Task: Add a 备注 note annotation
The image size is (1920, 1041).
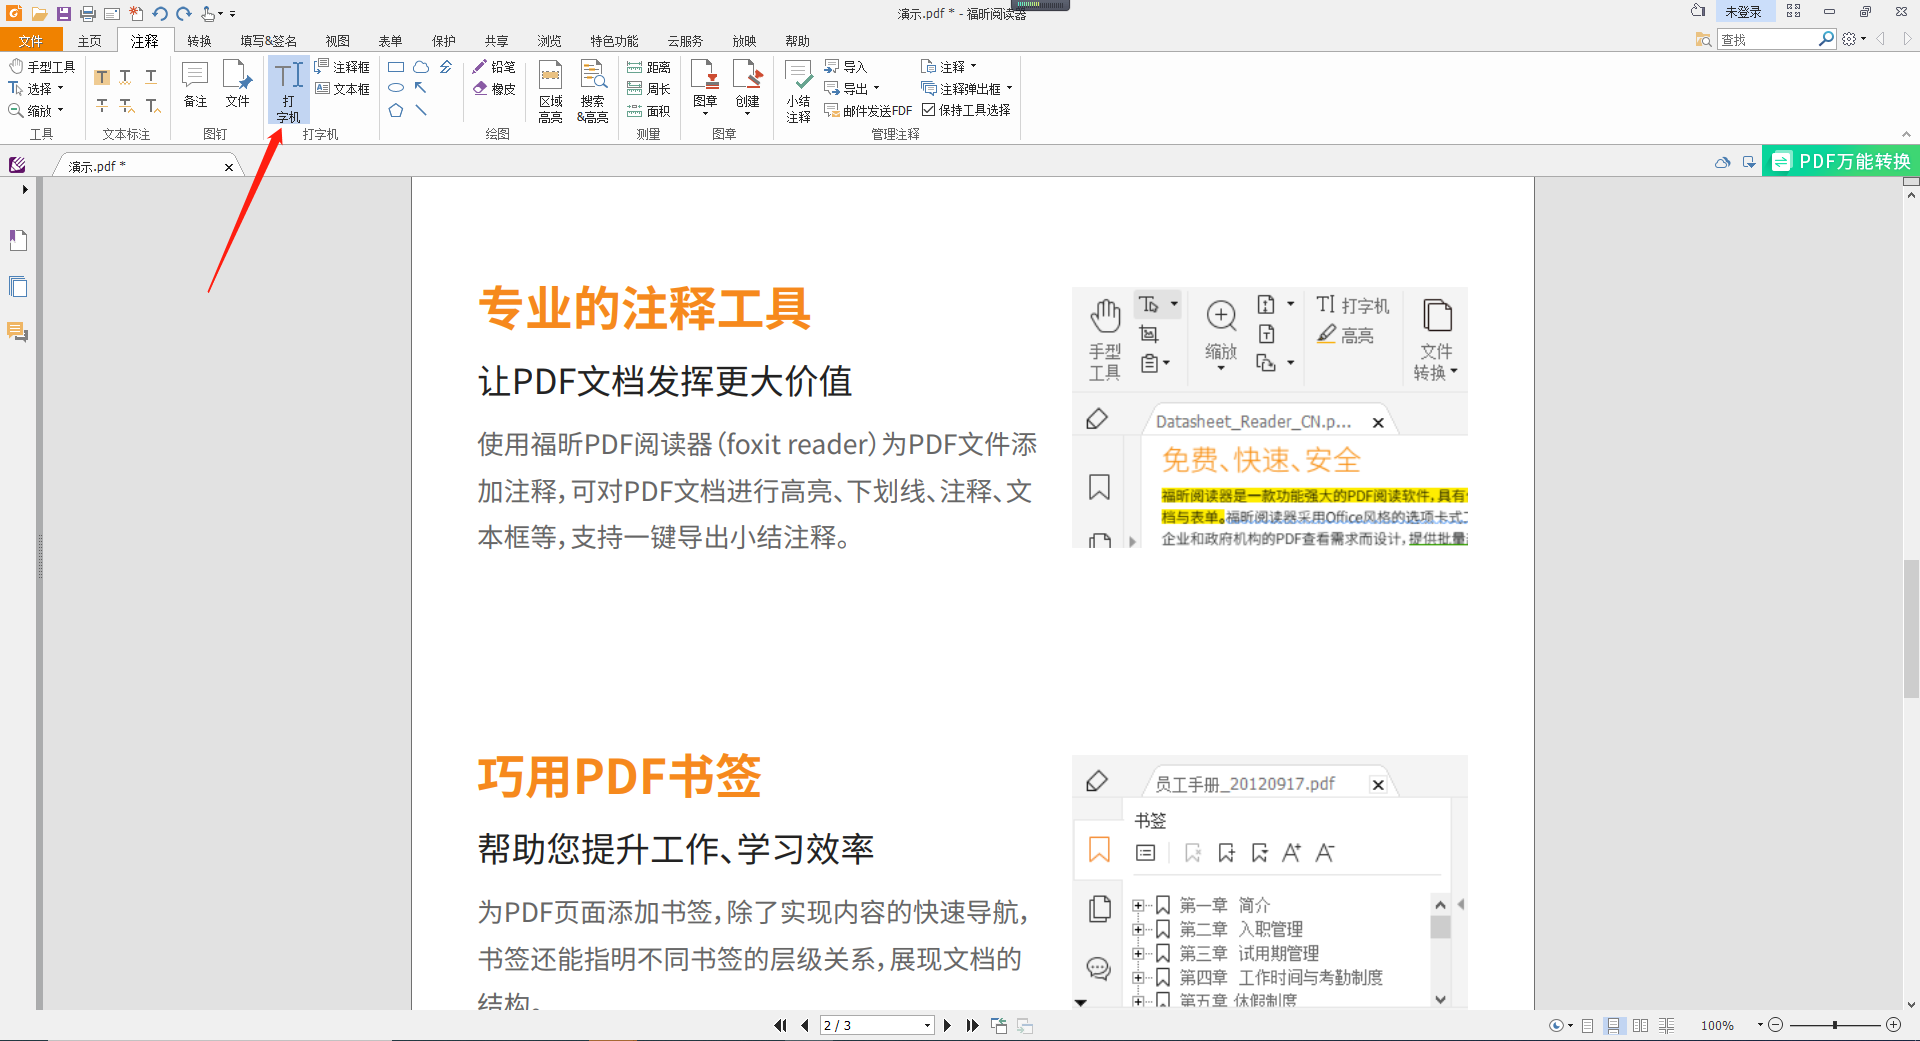Action: (194, 85)
